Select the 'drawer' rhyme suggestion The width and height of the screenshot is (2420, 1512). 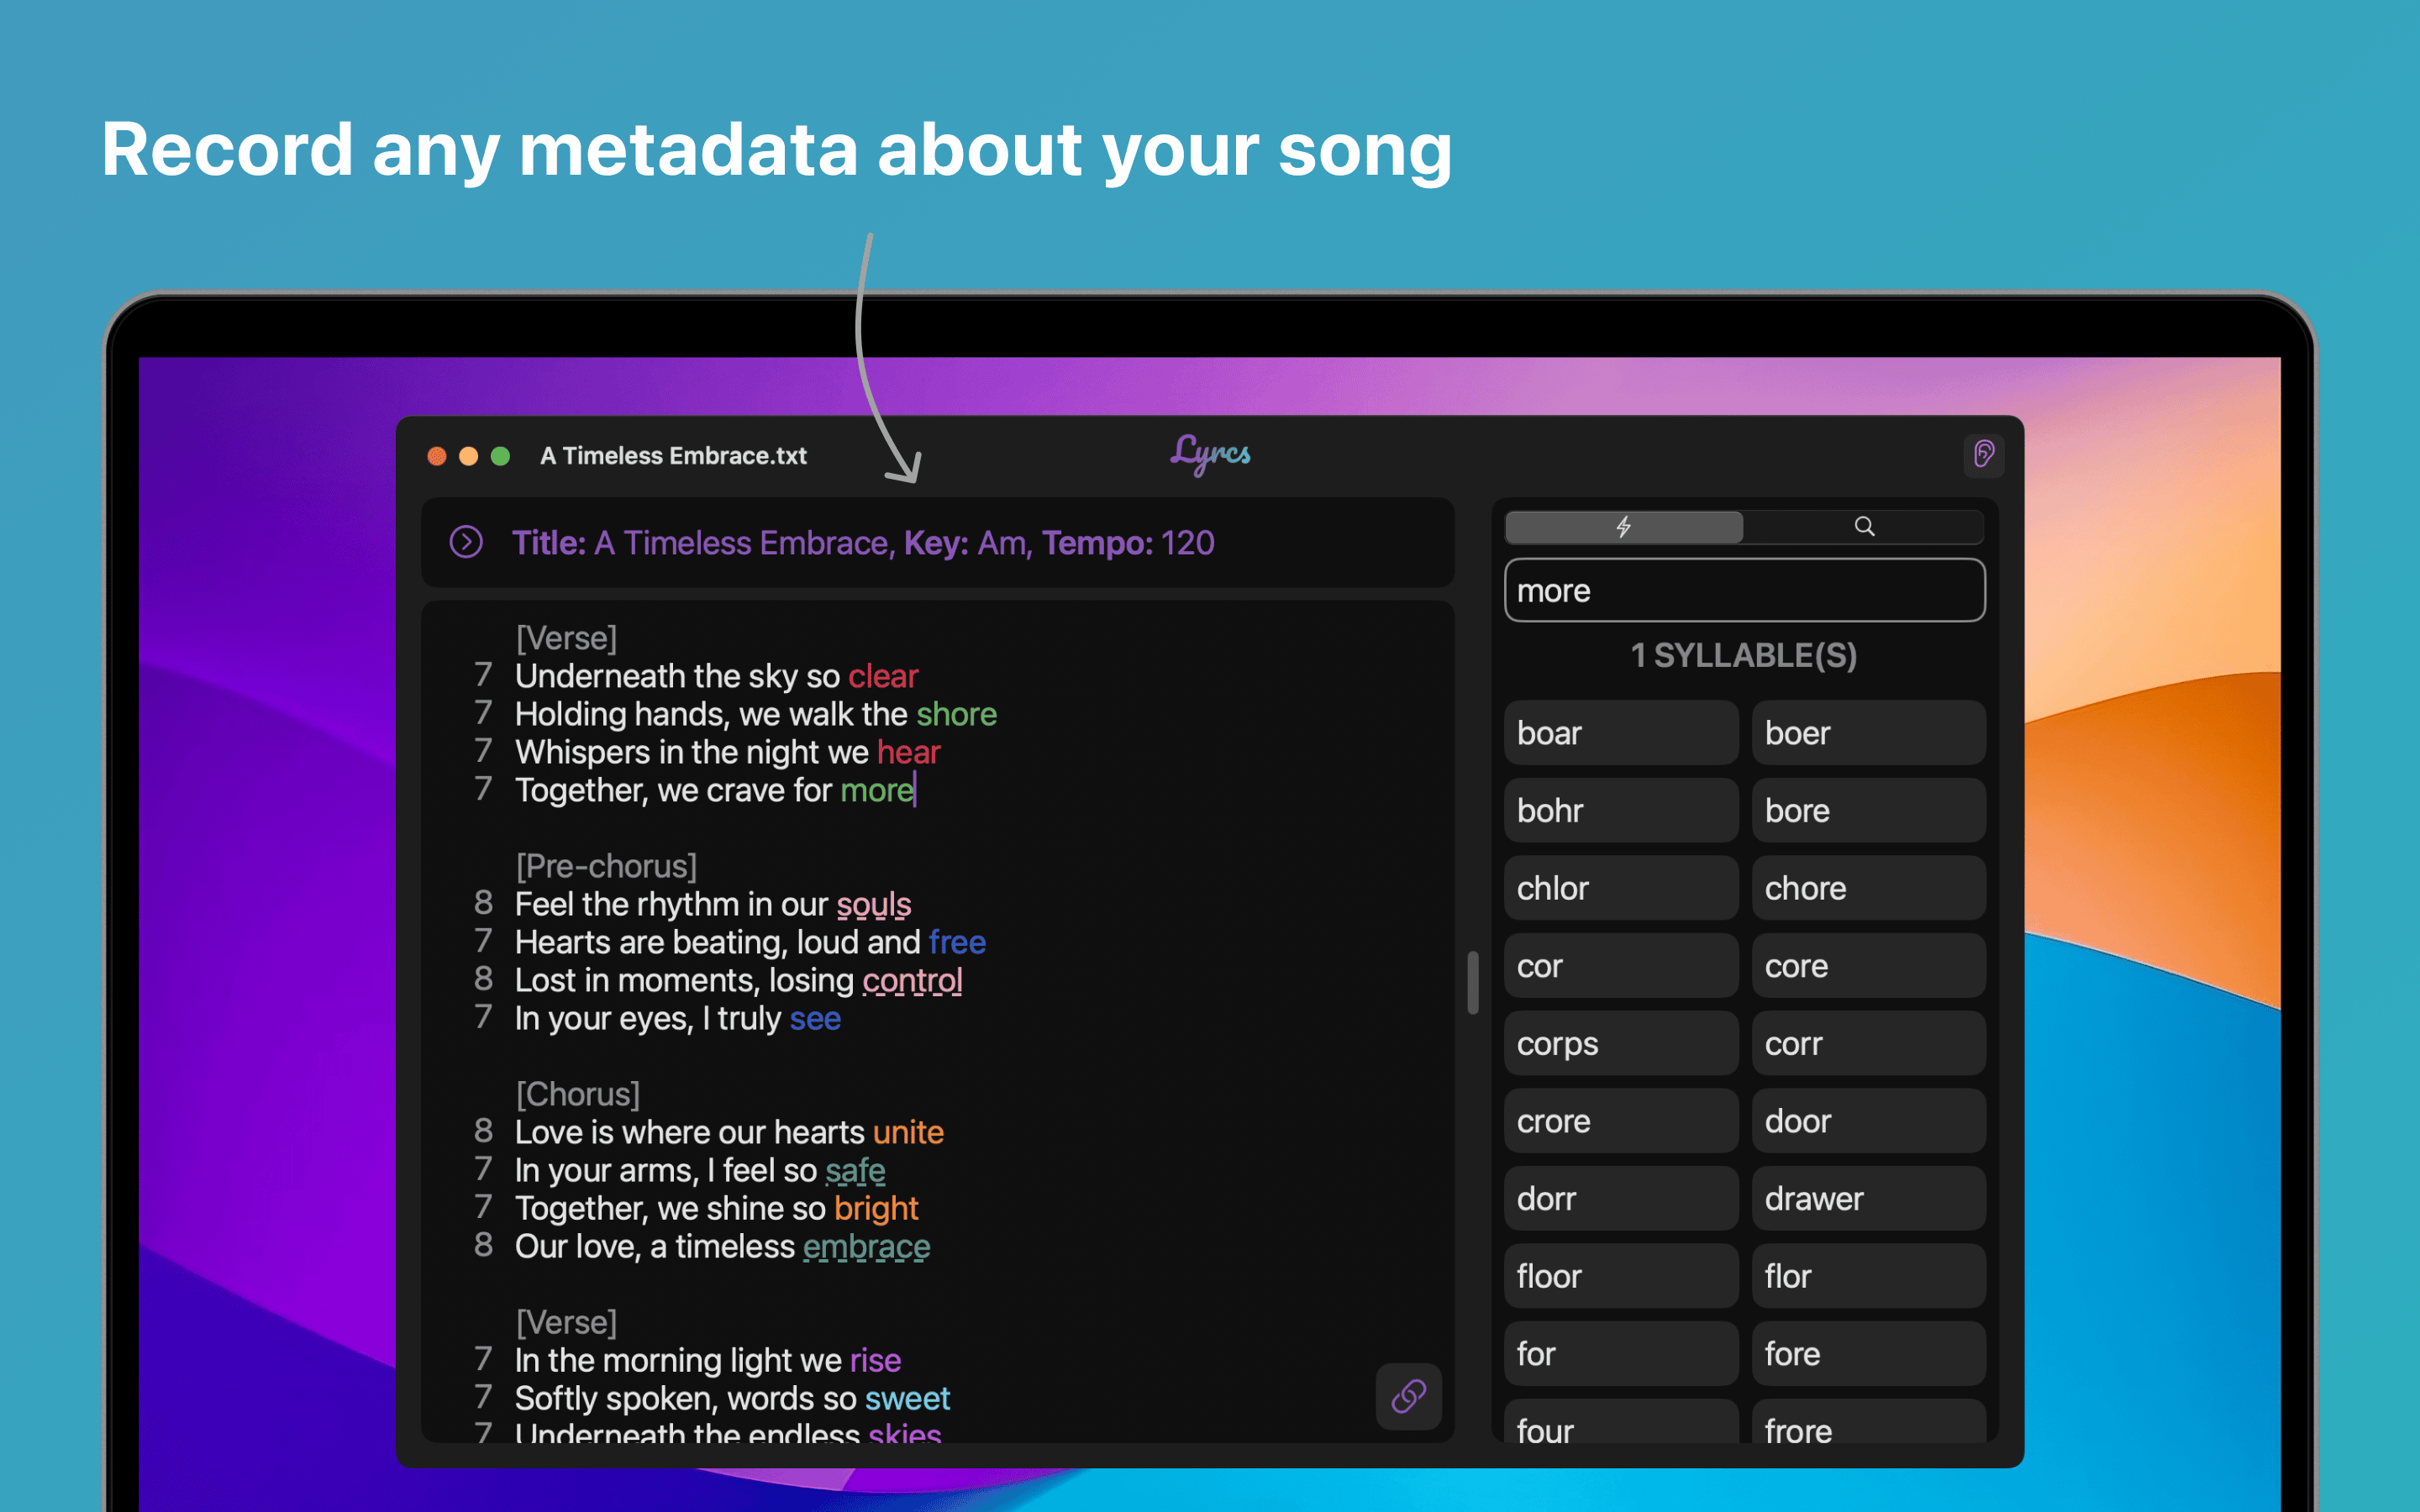click(1868, 1198)
